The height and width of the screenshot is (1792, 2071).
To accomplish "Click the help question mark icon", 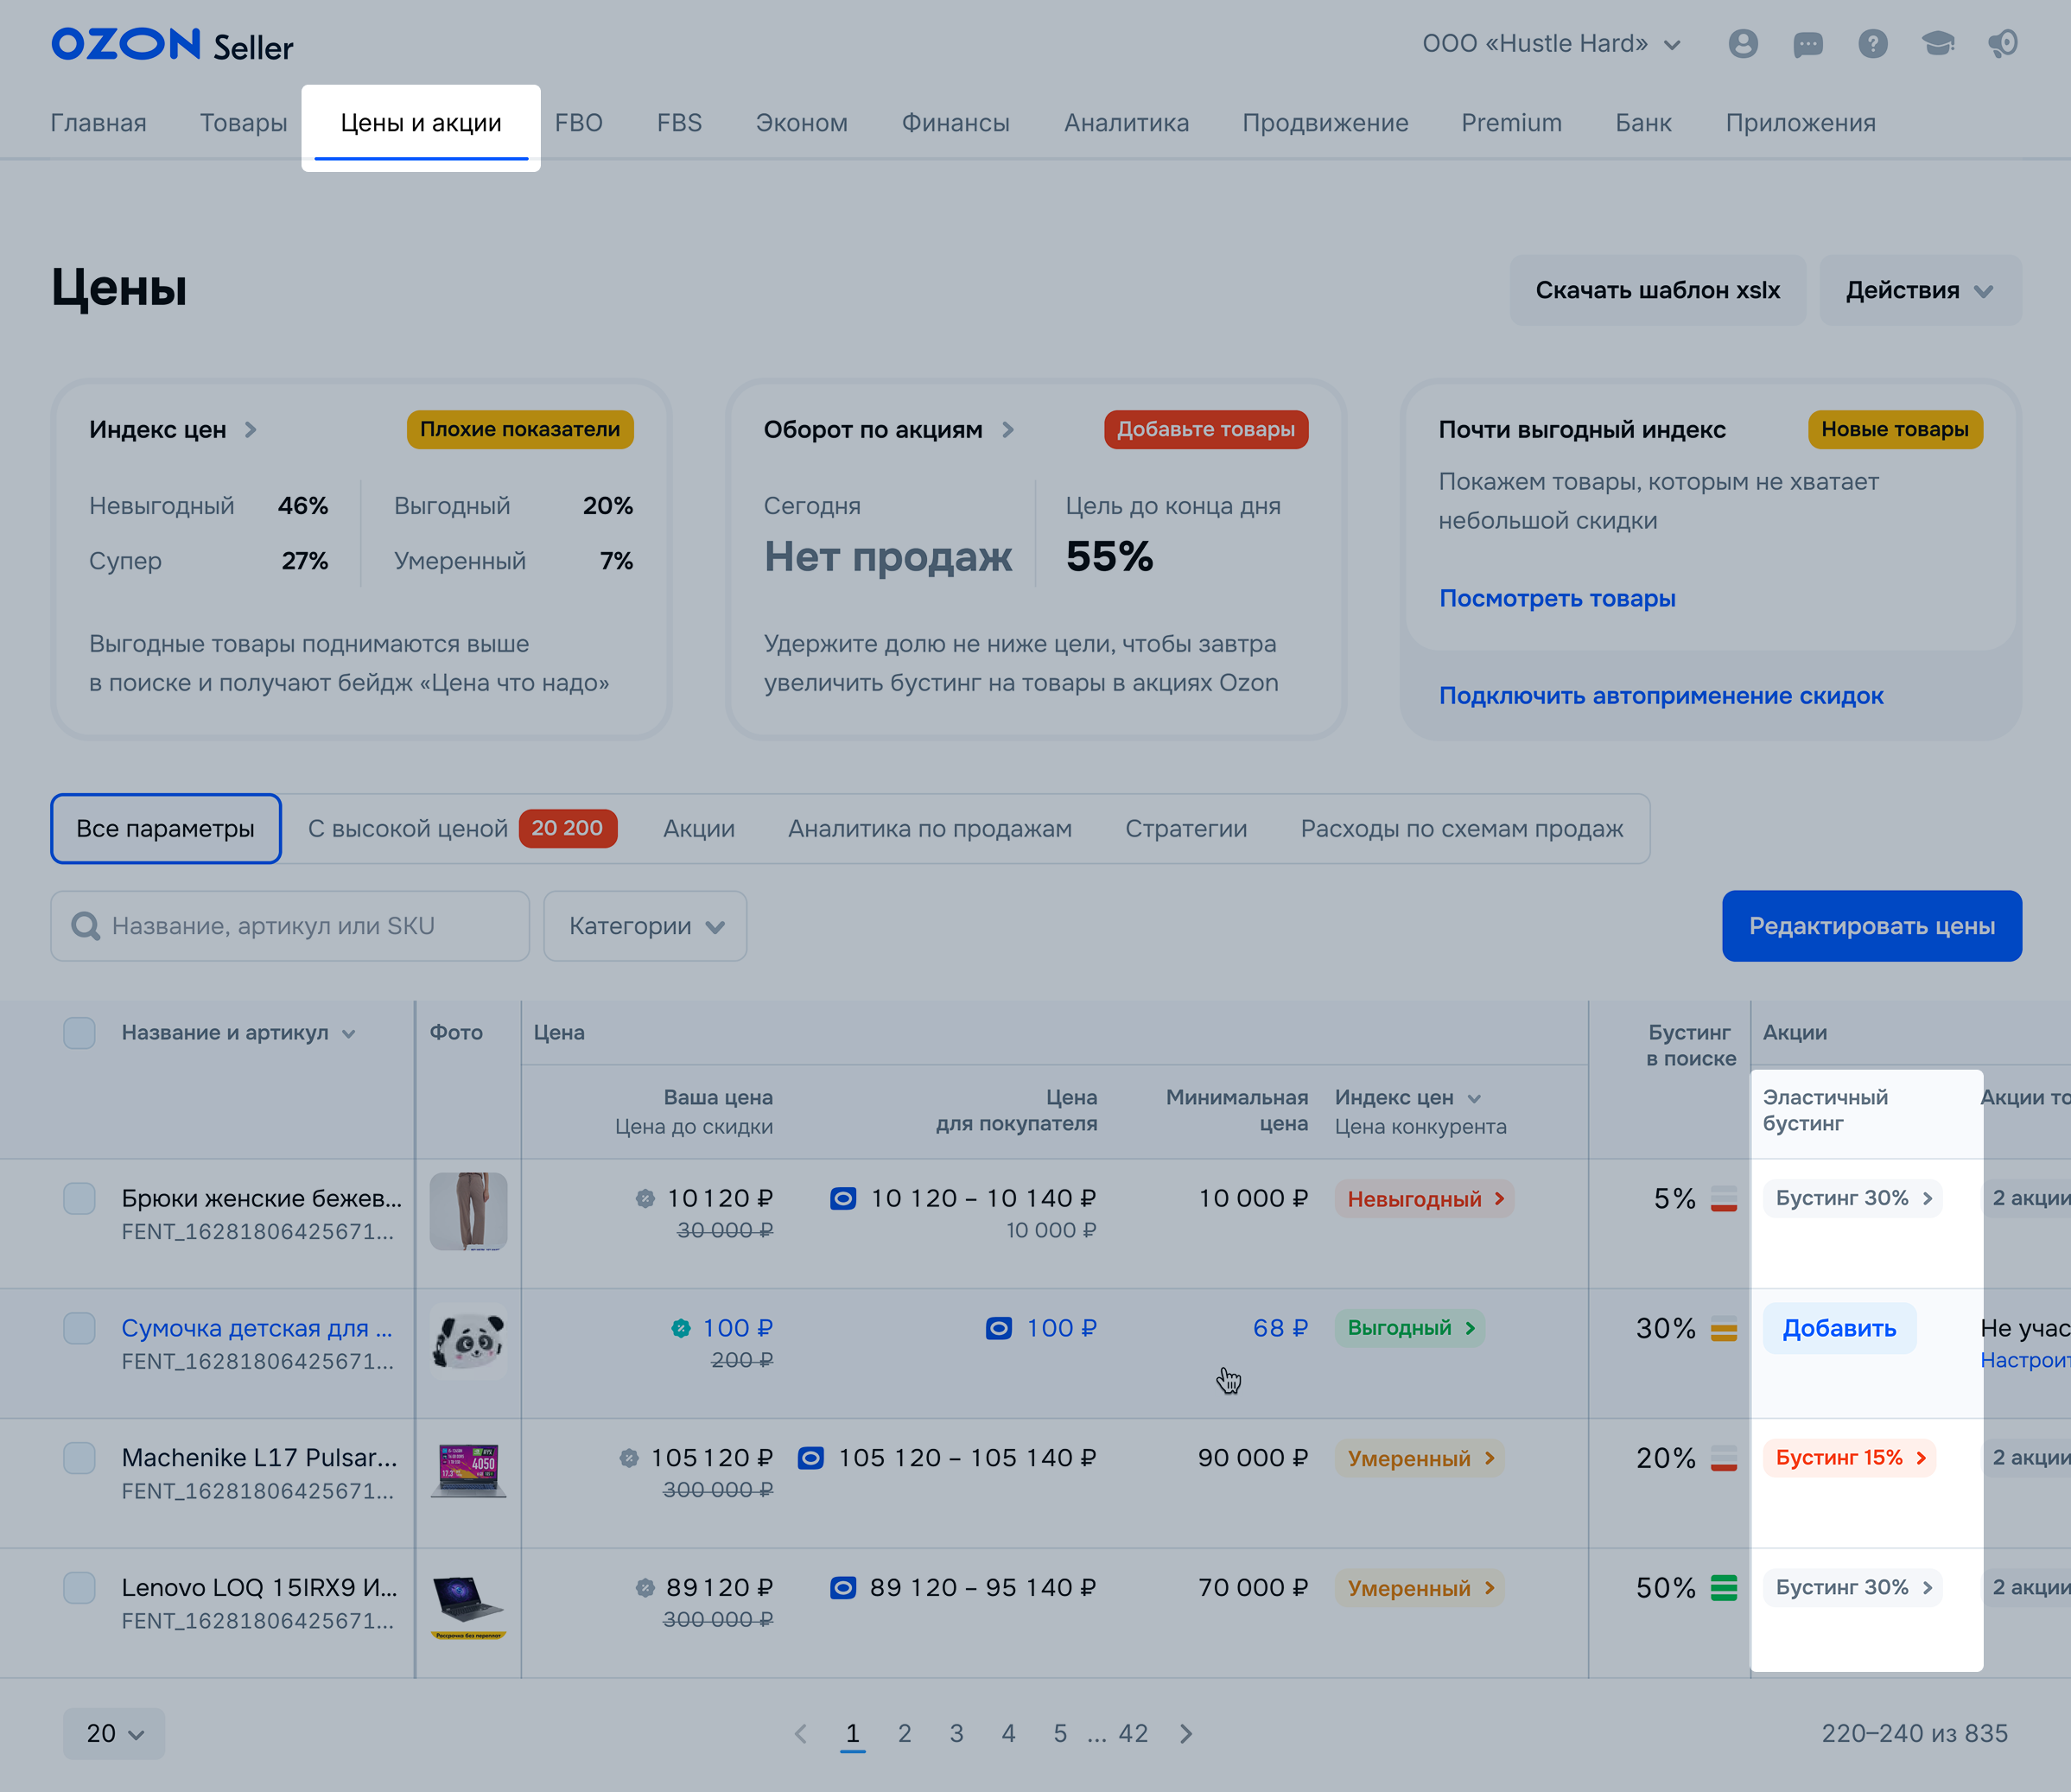I will click(x=1872, y=44).
